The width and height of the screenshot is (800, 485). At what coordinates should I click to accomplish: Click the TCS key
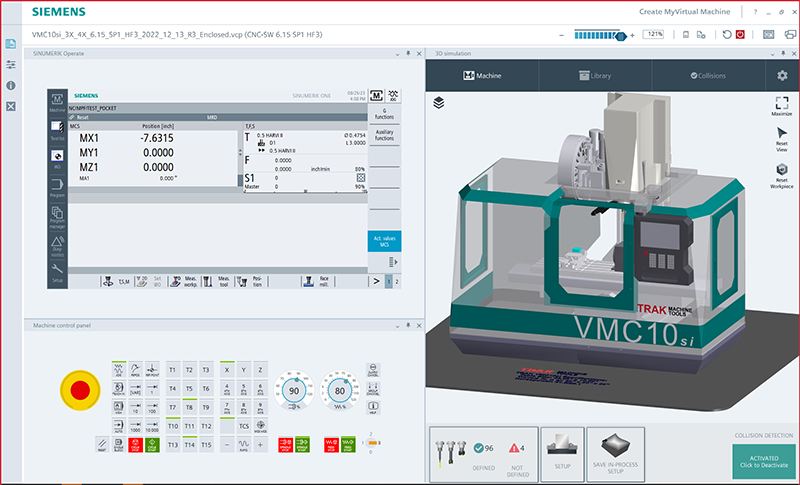click(244, 426)
